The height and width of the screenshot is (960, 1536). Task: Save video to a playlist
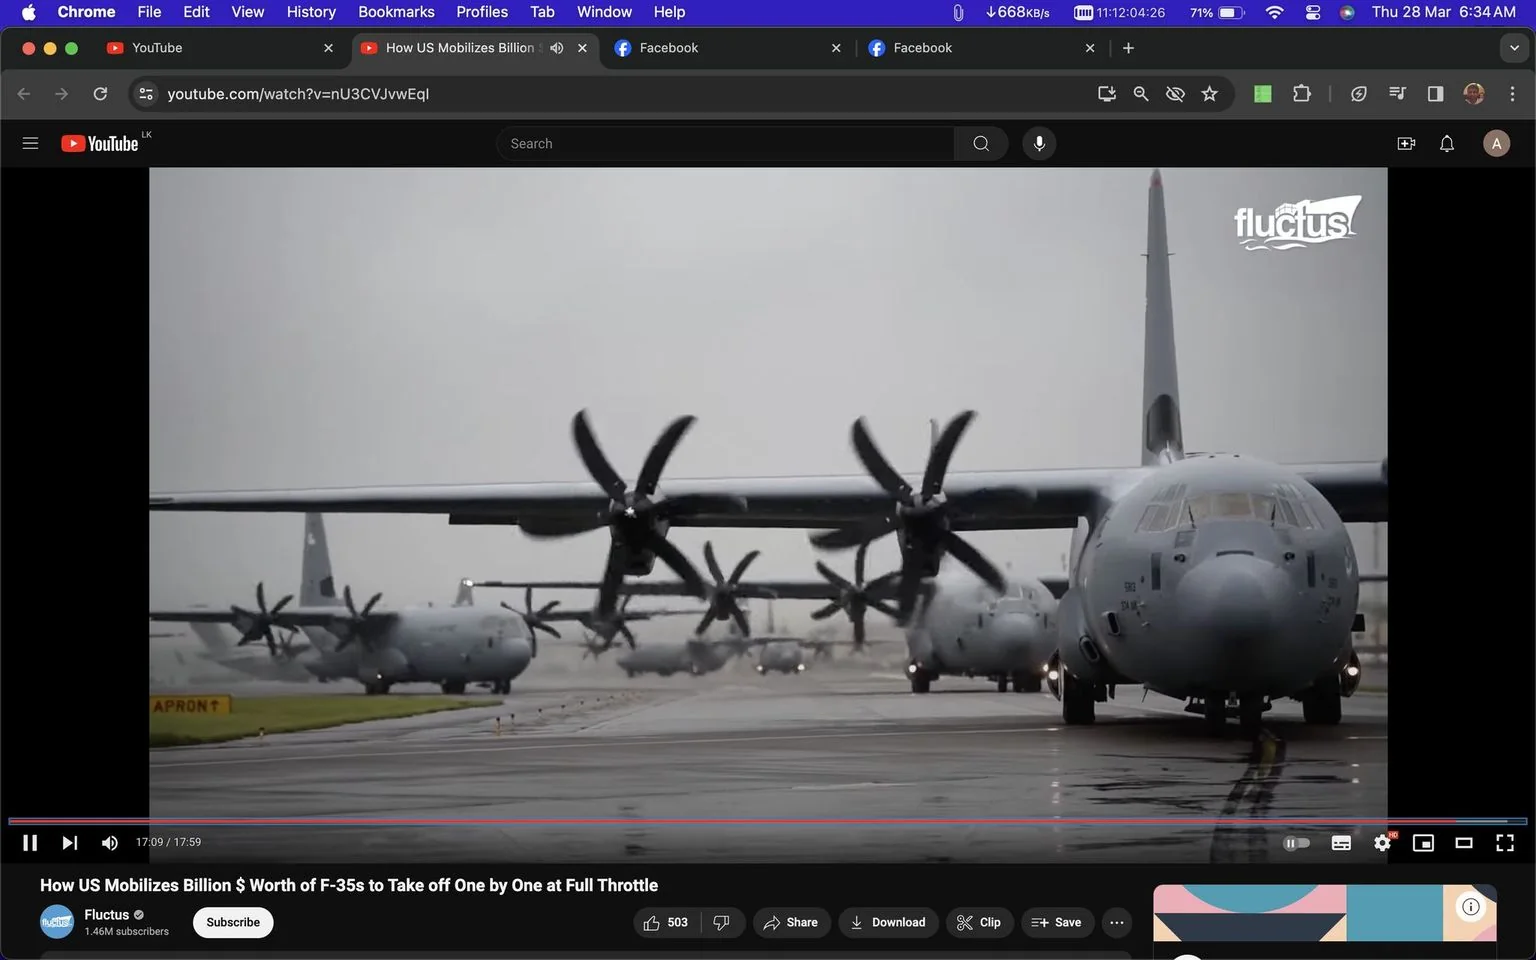pyautogui.click(x=1057, y=922)
